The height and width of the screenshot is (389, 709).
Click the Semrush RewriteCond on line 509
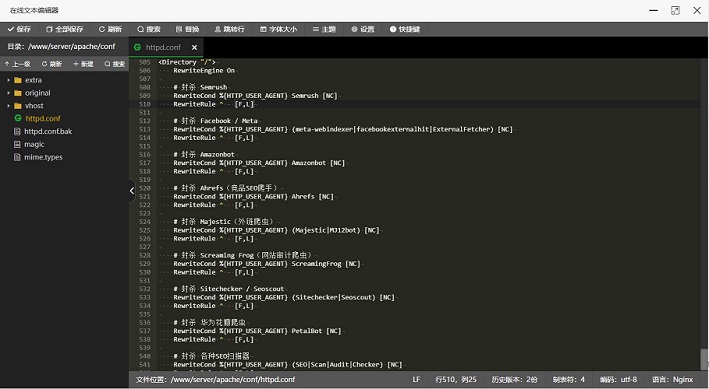[x=255, y=95]
